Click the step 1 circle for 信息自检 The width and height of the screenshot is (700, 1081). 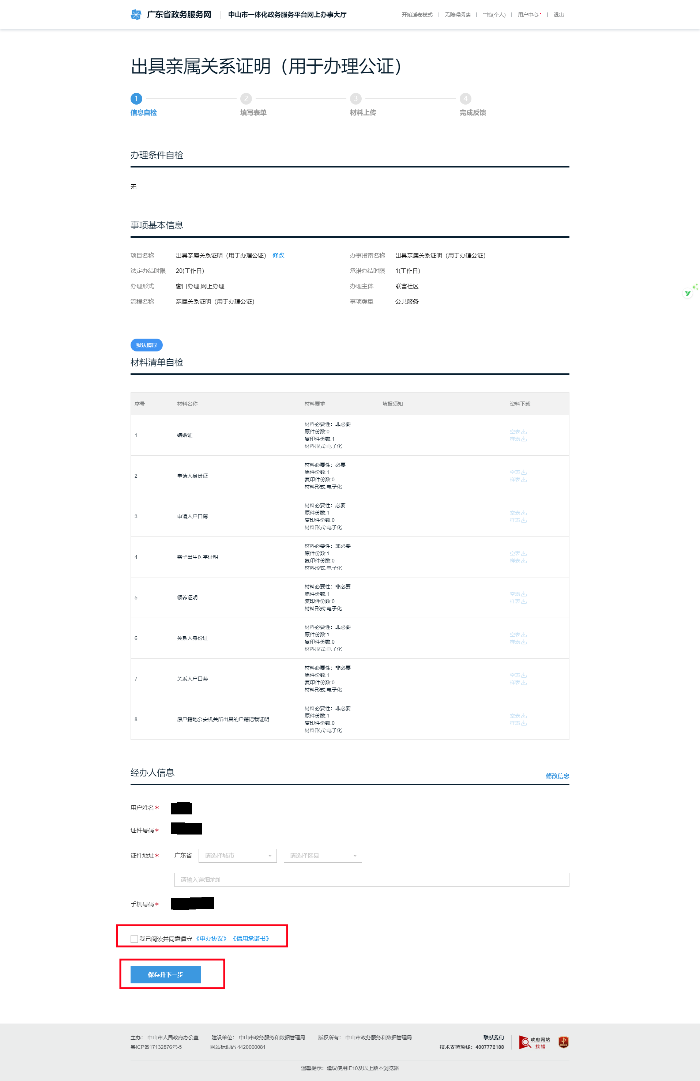pyautogui.click(x=136, y=99)
